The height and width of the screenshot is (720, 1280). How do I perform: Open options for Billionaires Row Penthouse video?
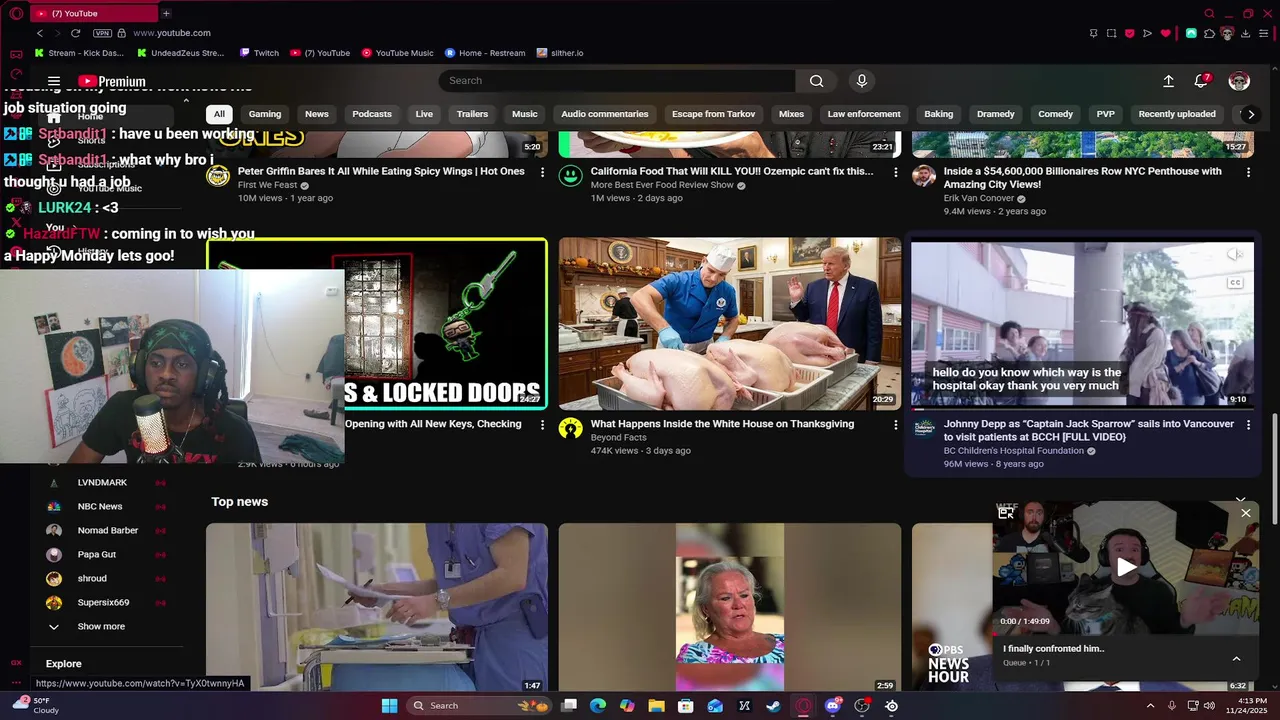tap(1248, 172)
